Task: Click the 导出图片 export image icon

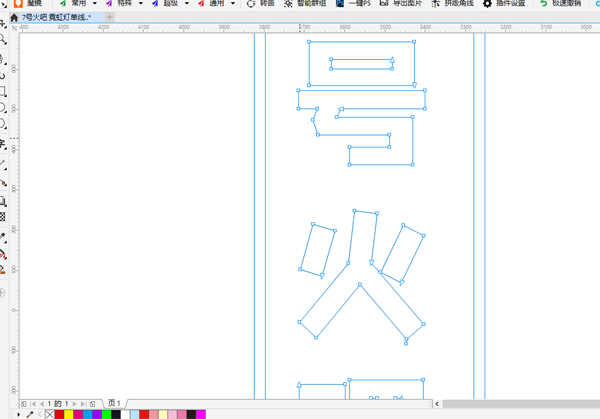Action: tap(384, 3)
